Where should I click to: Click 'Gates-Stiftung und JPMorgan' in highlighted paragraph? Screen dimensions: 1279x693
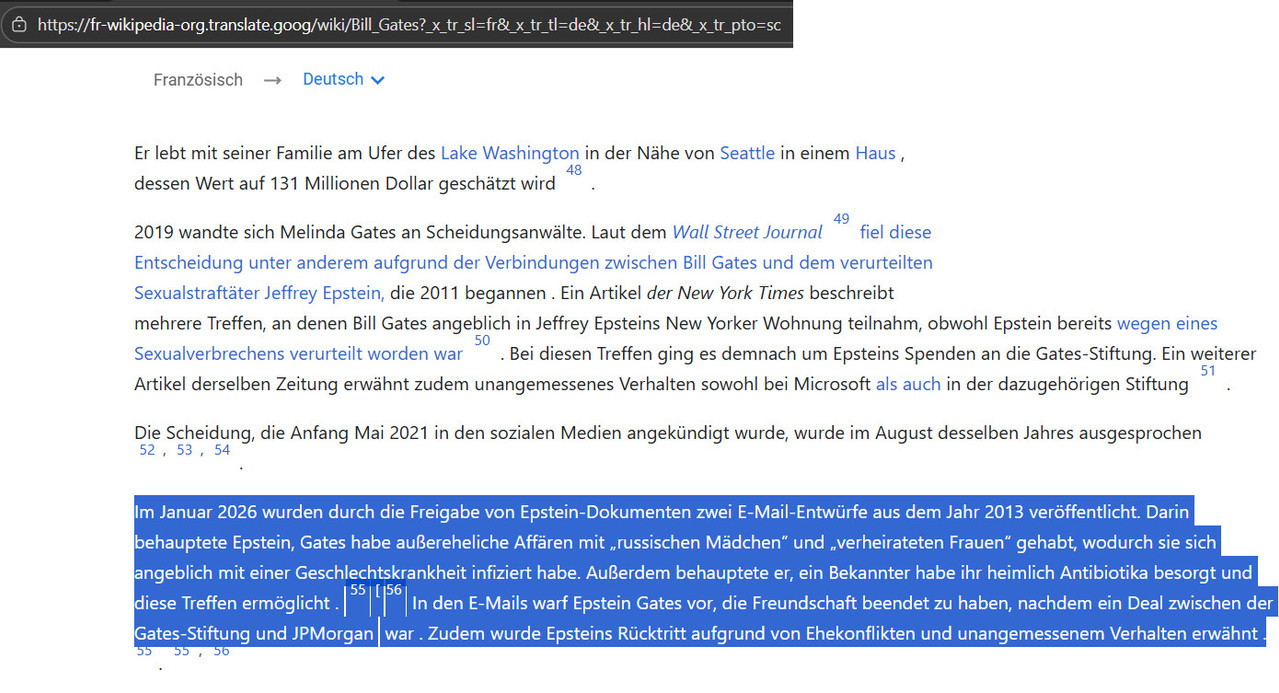(x=254, y=634)
